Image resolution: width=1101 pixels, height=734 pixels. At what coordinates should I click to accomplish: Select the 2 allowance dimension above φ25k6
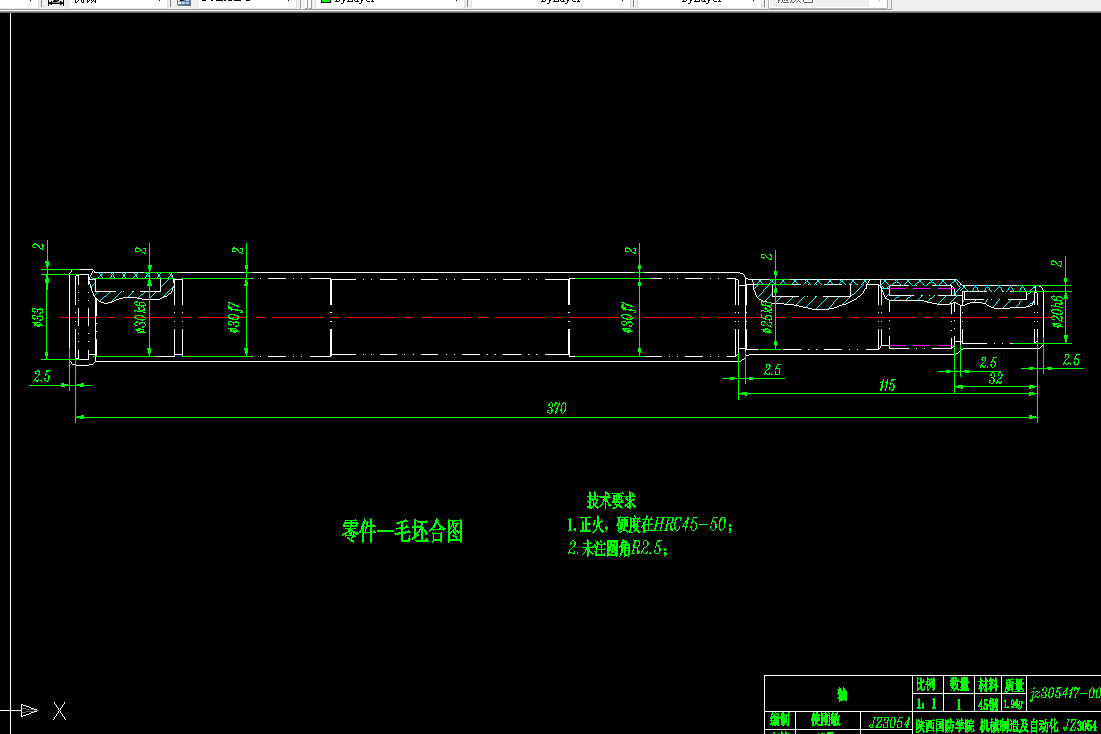[x=767, y=256]
